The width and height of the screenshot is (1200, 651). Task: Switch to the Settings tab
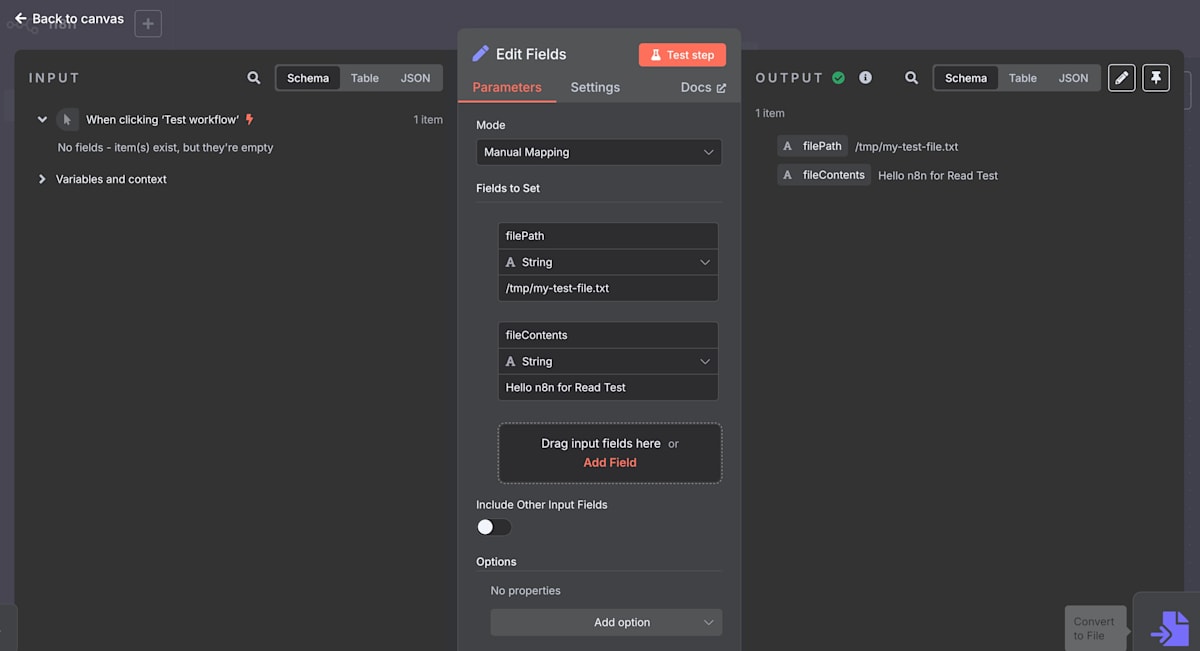tap(595, 87)
